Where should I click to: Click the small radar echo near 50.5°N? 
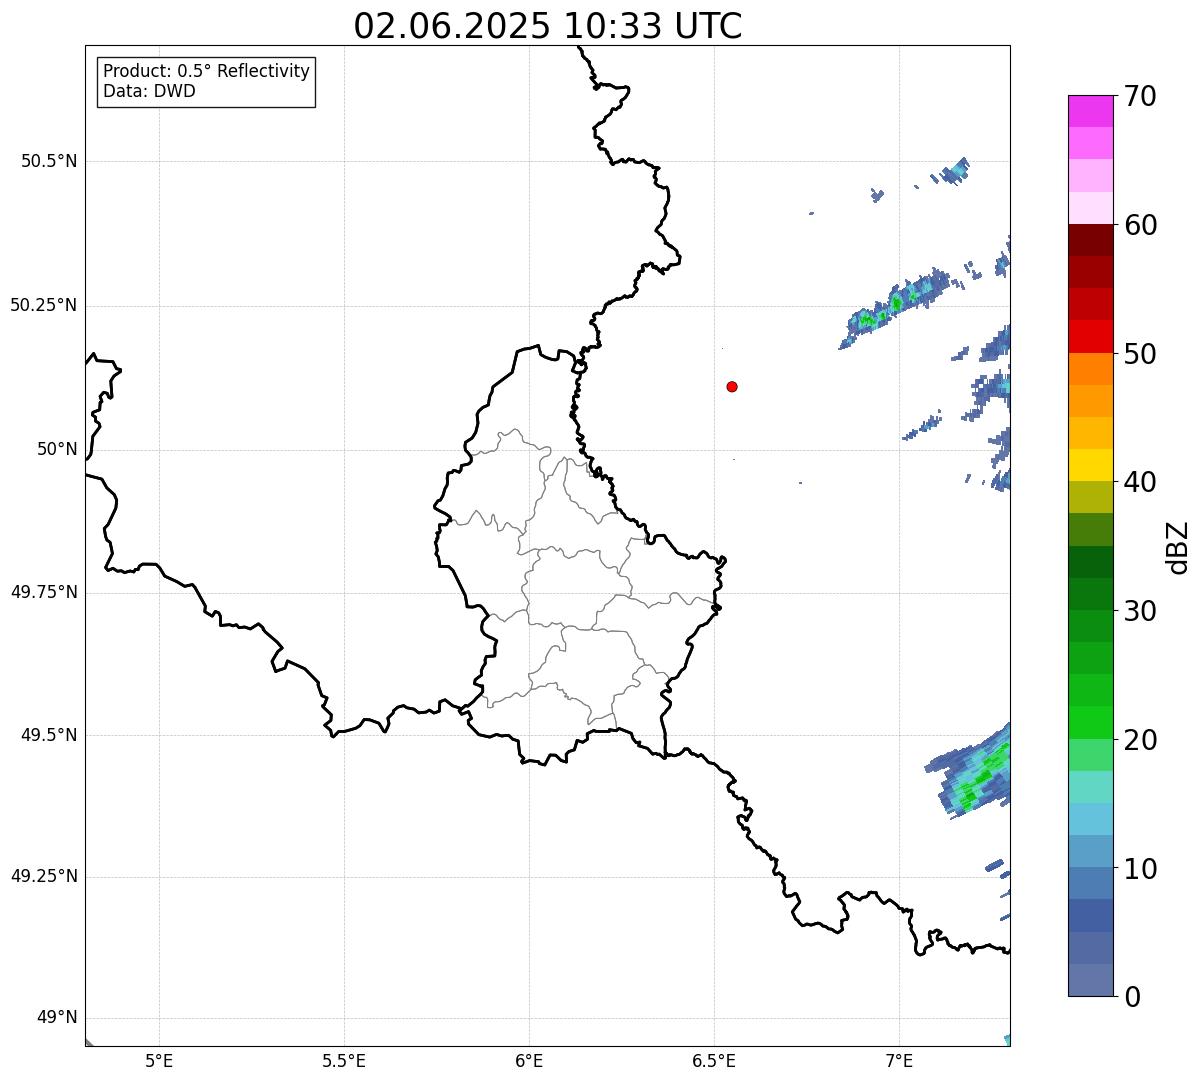[951, 171]
